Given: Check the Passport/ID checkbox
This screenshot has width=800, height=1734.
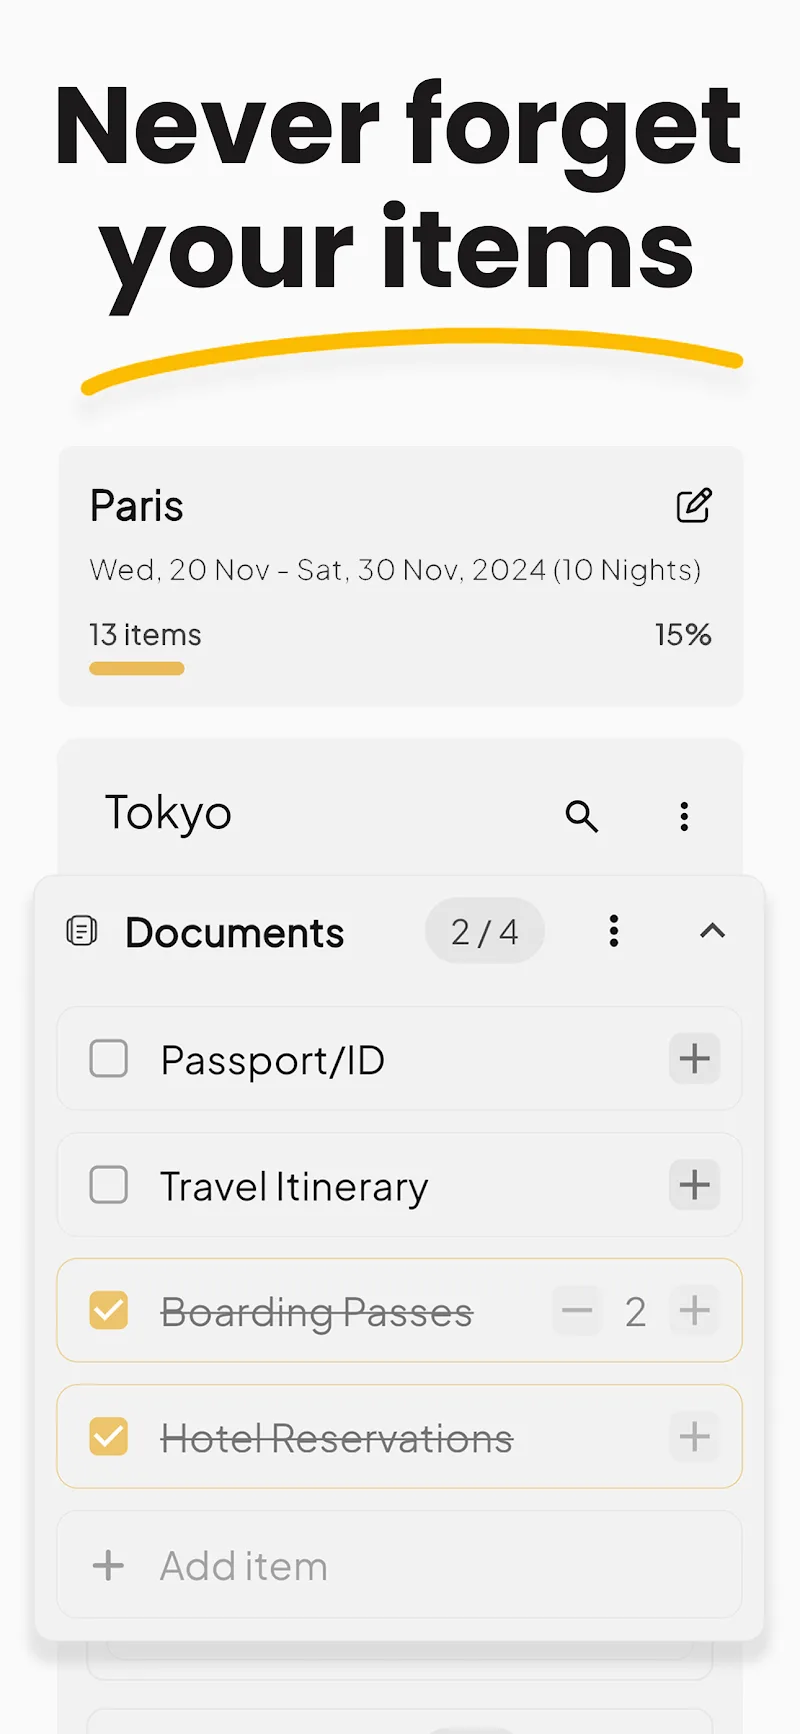Looking at the screenshot, I should point(109,1058).
